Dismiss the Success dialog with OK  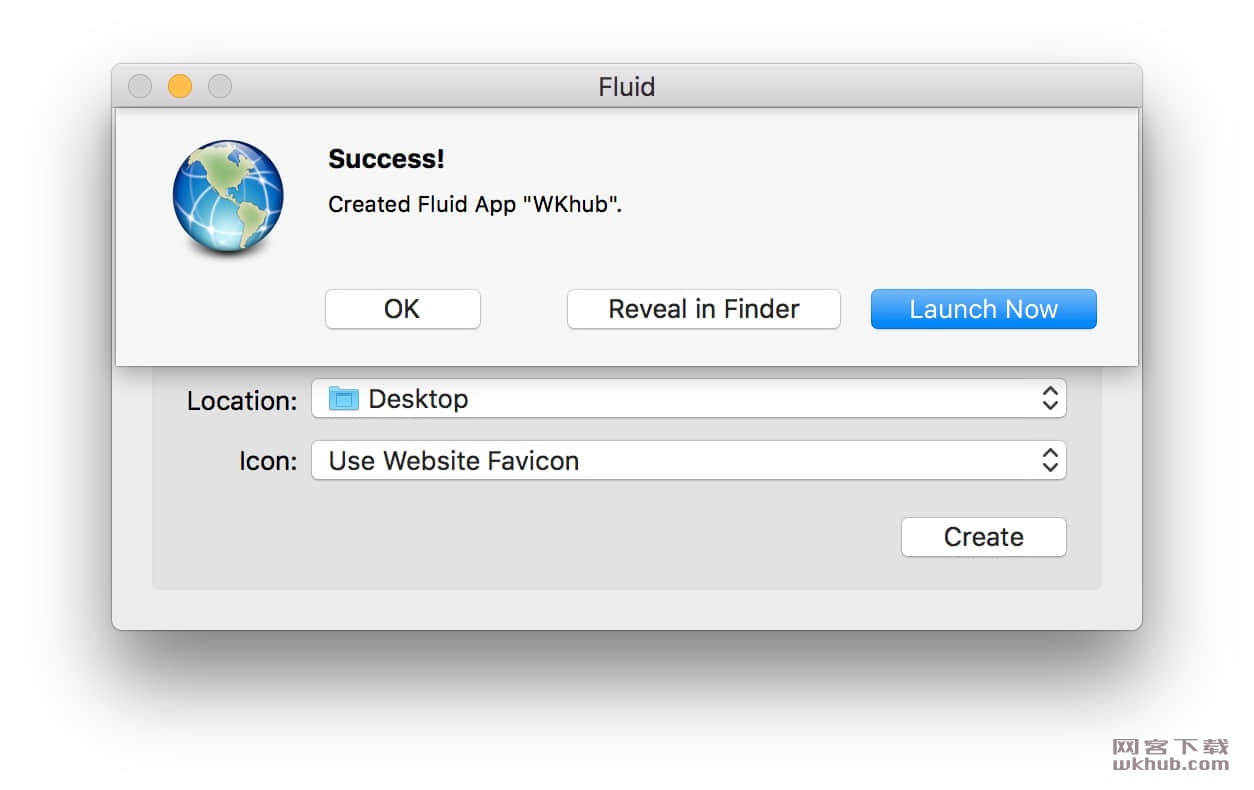tap(402, 309)
